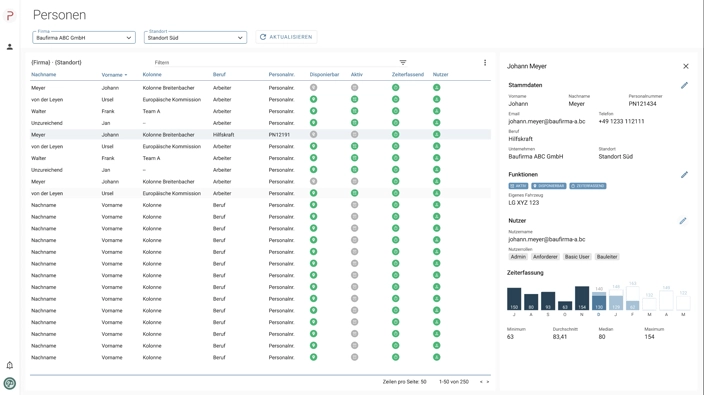Sort by the Aktiv column header
Viewport: 704px width, 395px height.
coord(356,75)
